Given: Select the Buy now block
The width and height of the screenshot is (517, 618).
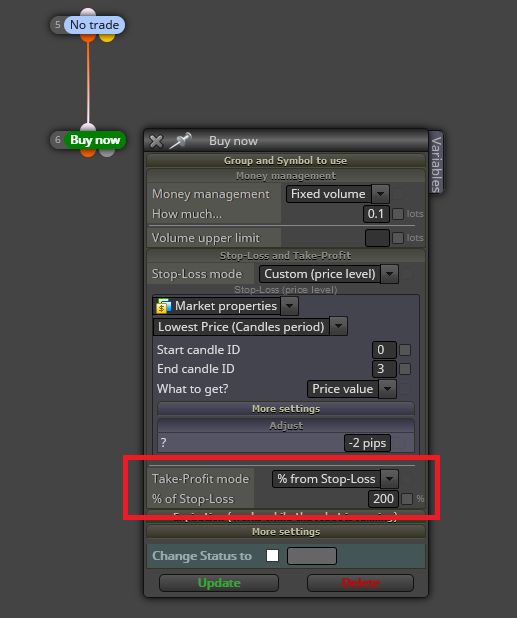Looking at the screenshot, I should click(95, 140).
